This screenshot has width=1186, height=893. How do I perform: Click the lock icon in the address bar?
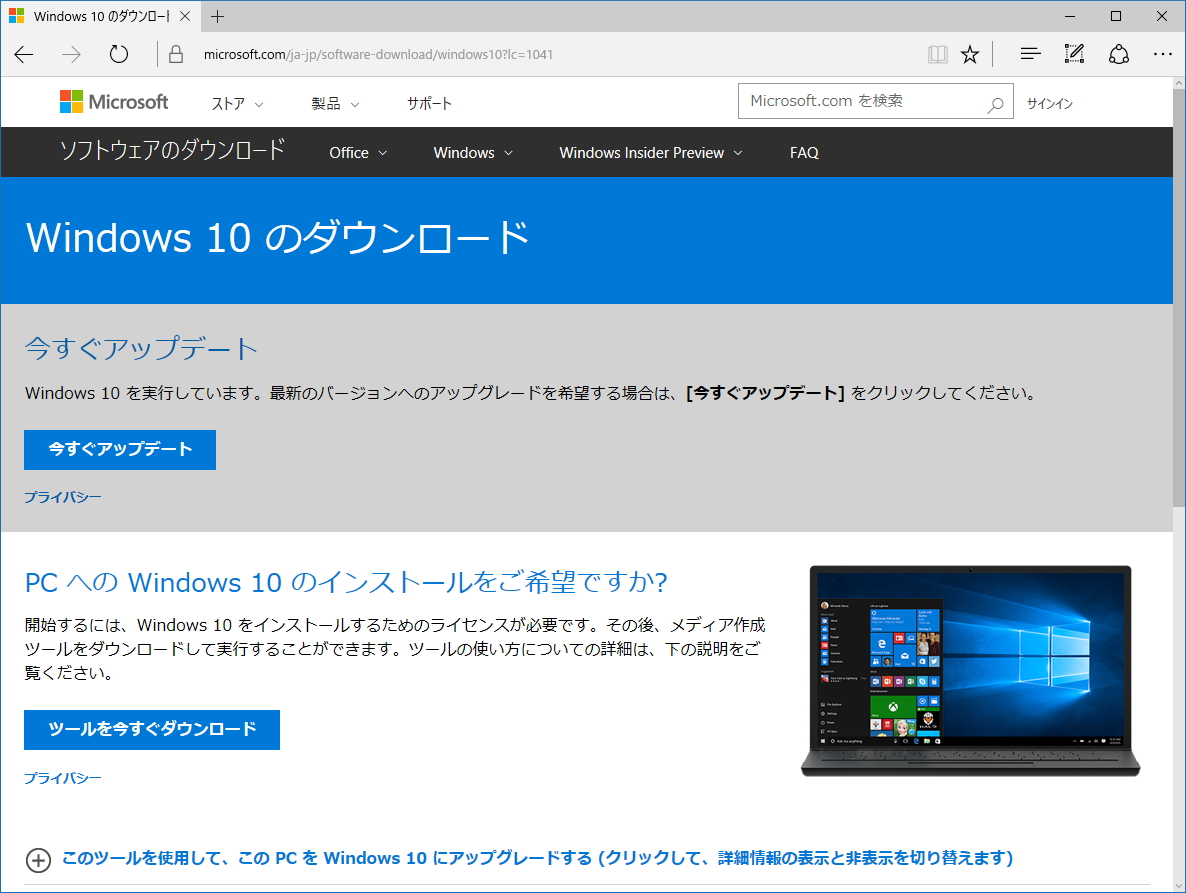point(175,54)
